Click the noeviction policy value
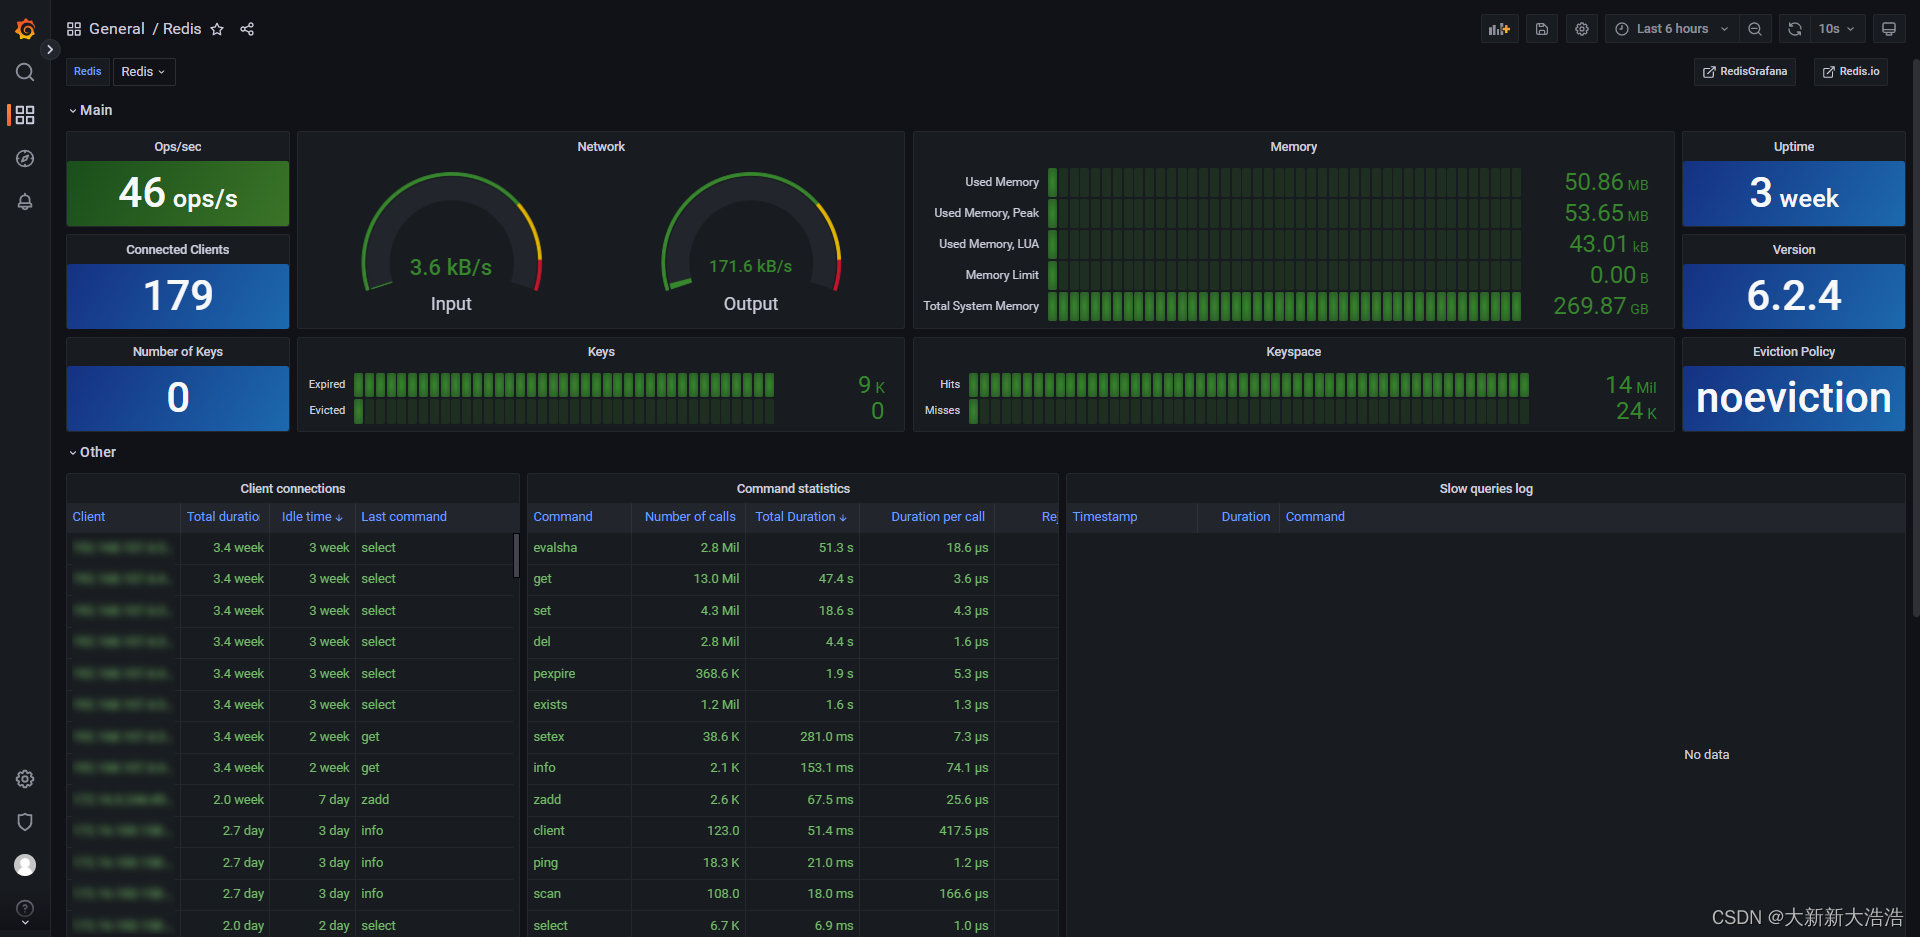Image resolution: width=1920 pixels, height=937 pixels. [x=1794, y=398]
